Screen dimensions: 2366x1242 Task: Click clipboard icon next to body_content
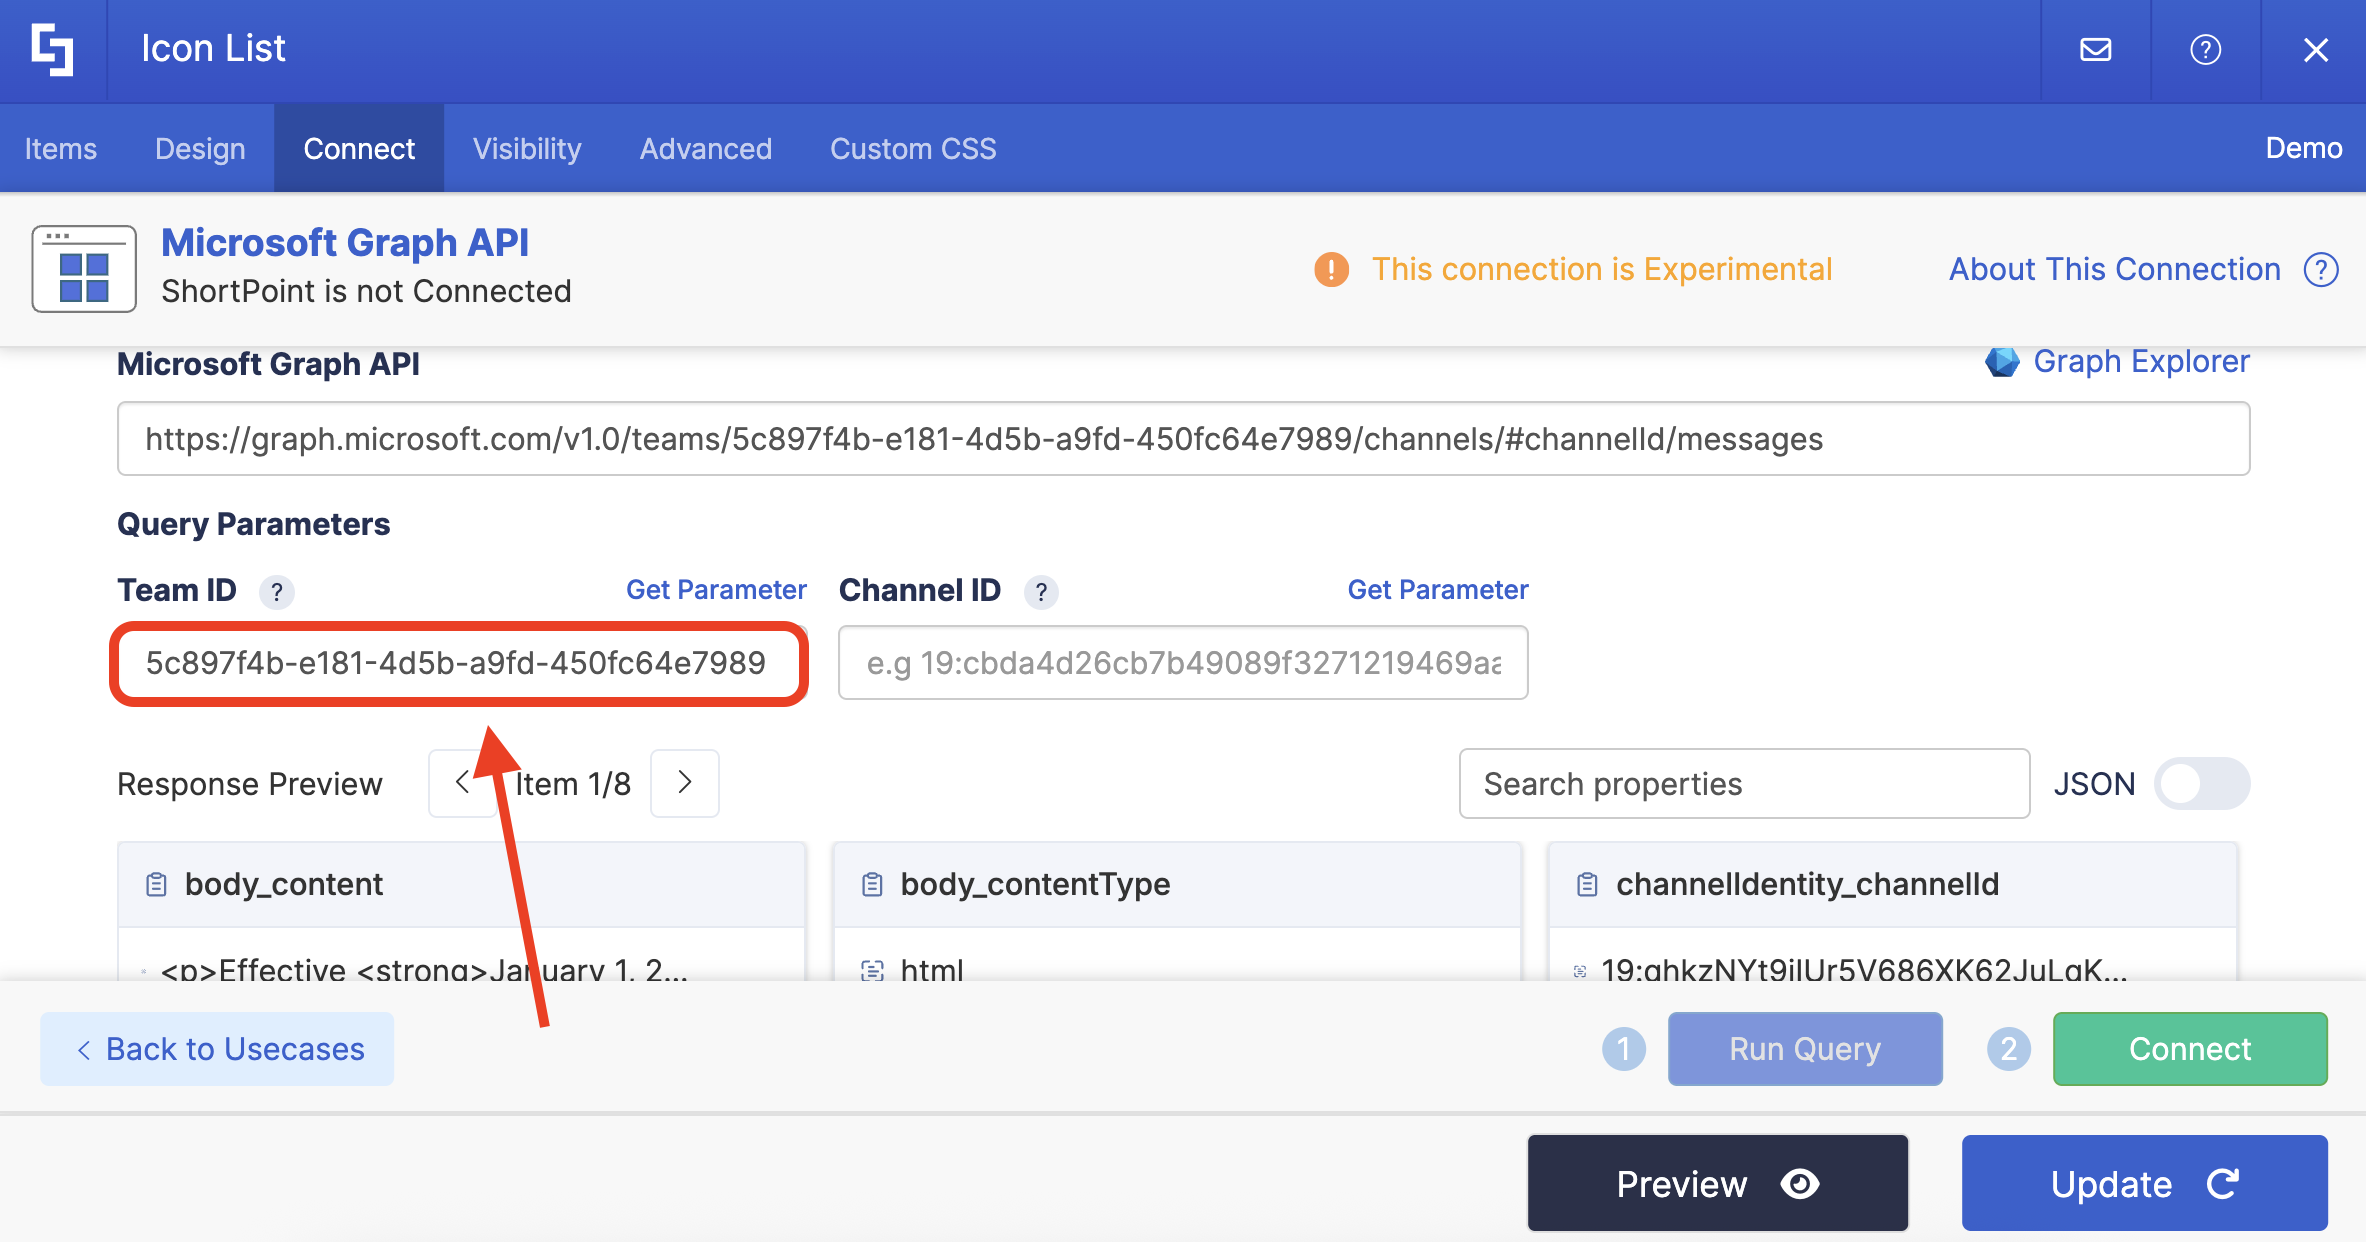156,884
